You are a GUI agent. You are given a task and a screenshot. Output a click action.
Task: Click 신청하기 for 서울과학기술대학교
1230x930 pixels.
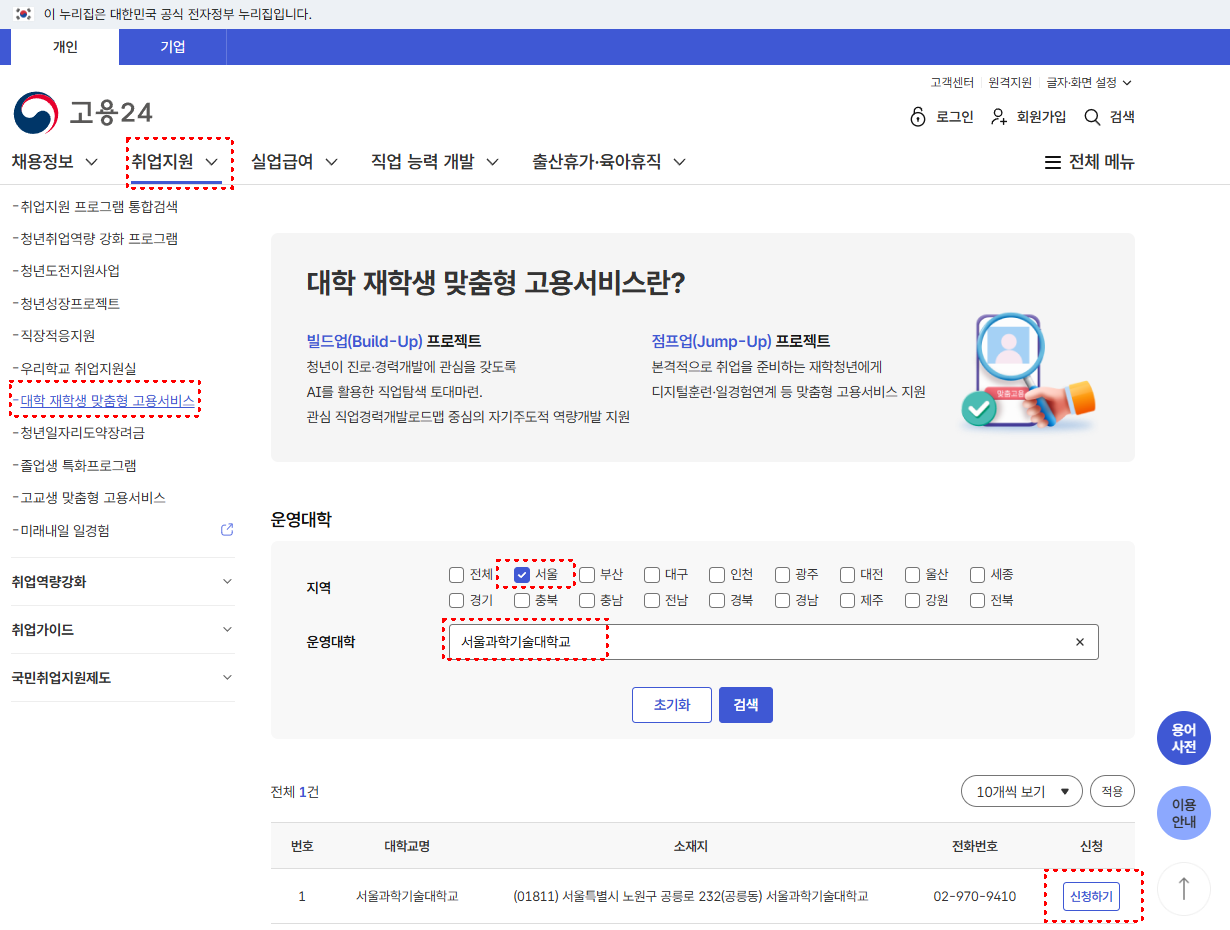tap(1091, 896)
